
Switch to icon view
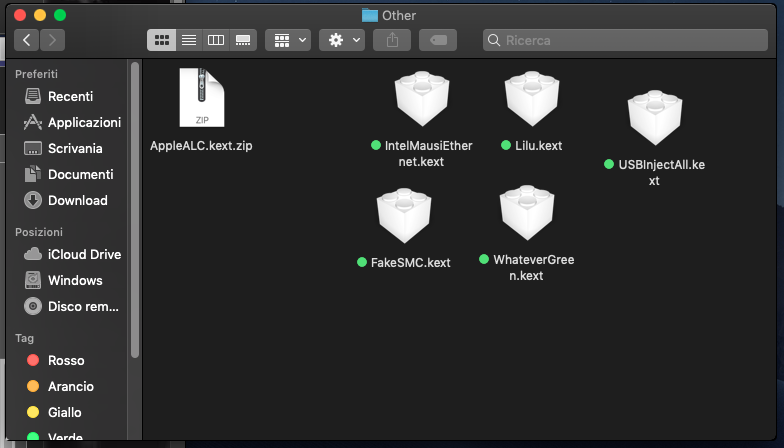162,40
